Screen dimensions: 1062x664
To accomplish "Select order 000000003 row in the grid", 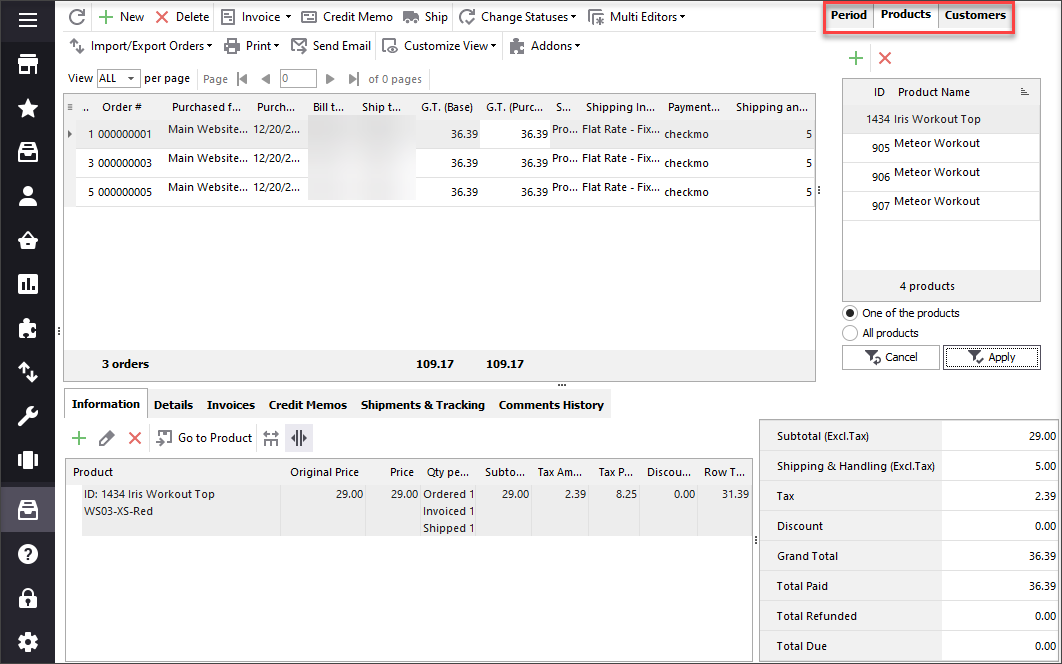I will click(124, 163).
